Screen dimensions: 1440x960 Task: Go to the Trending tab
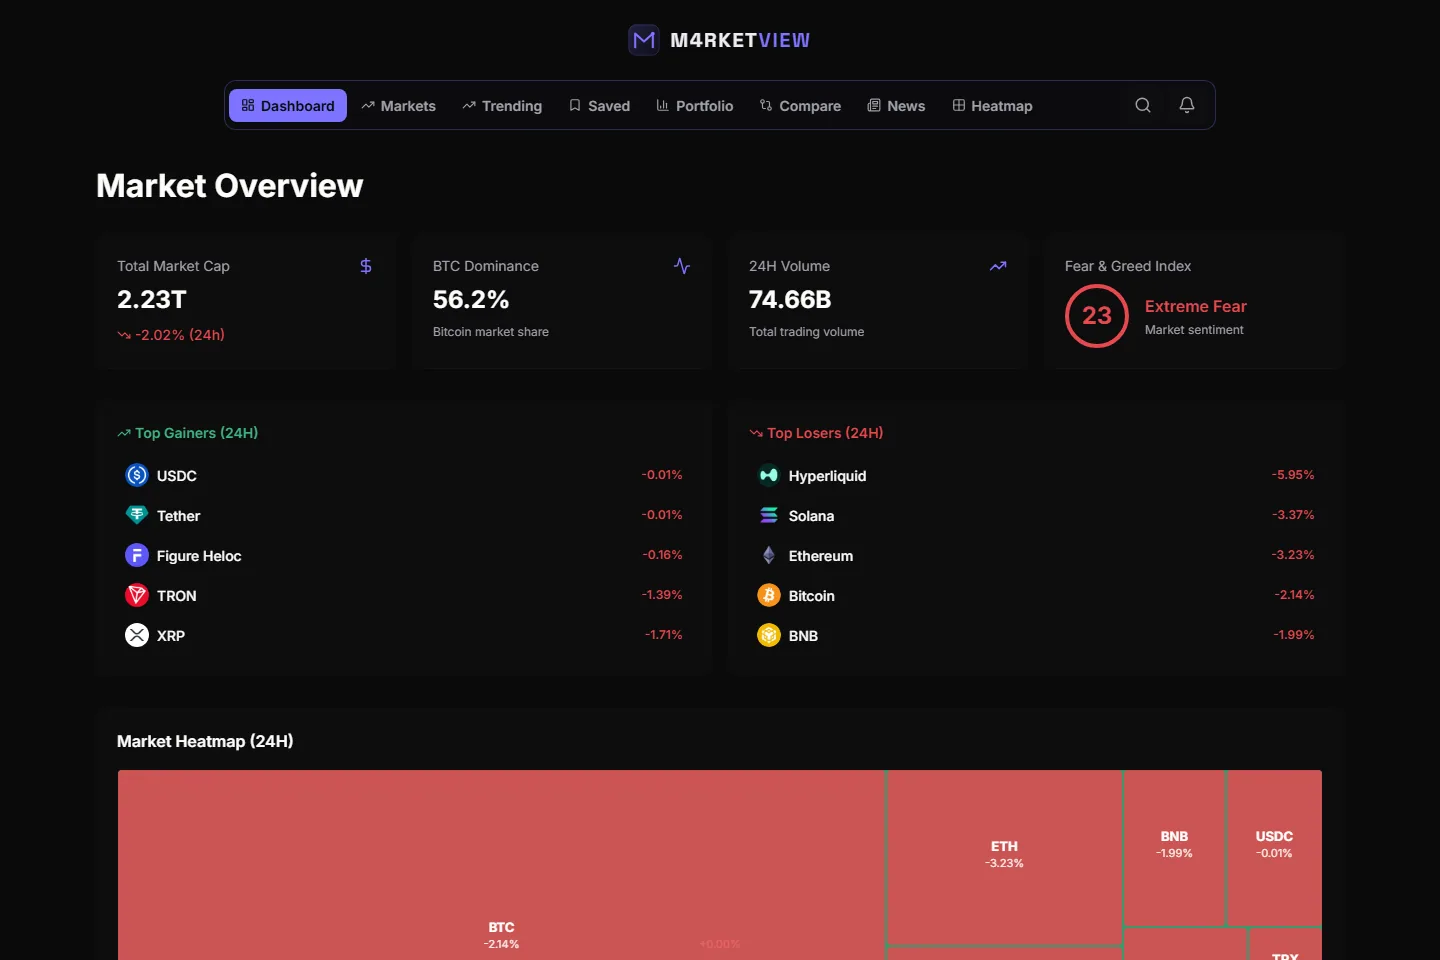click(502, 105)
